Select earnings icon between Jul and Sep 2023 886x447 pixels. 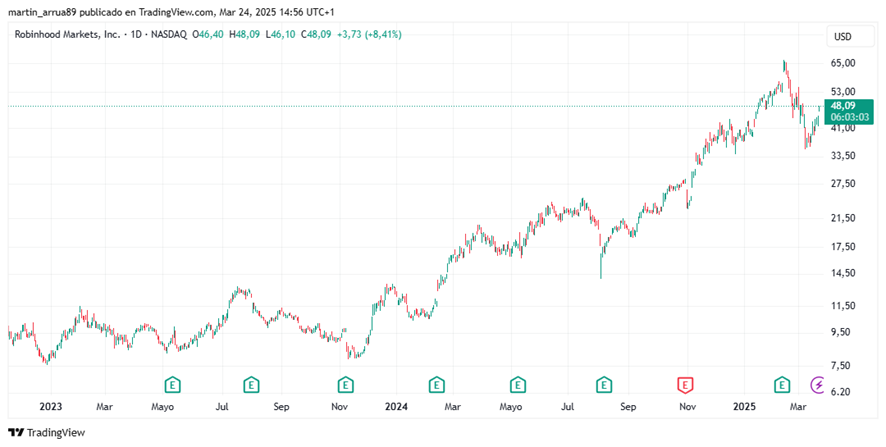point(251,384)
